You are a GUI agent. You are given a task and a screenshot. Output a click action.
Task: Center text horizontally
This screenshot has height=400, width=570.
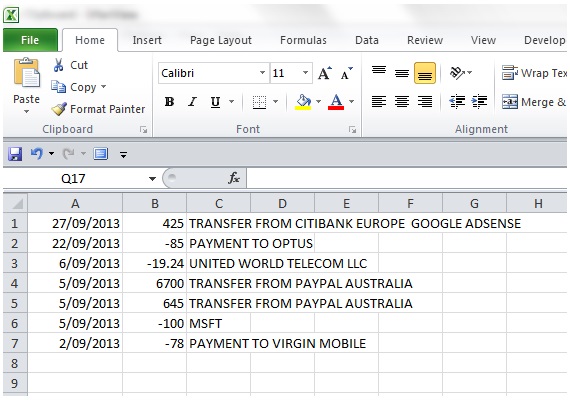(402, 101)
